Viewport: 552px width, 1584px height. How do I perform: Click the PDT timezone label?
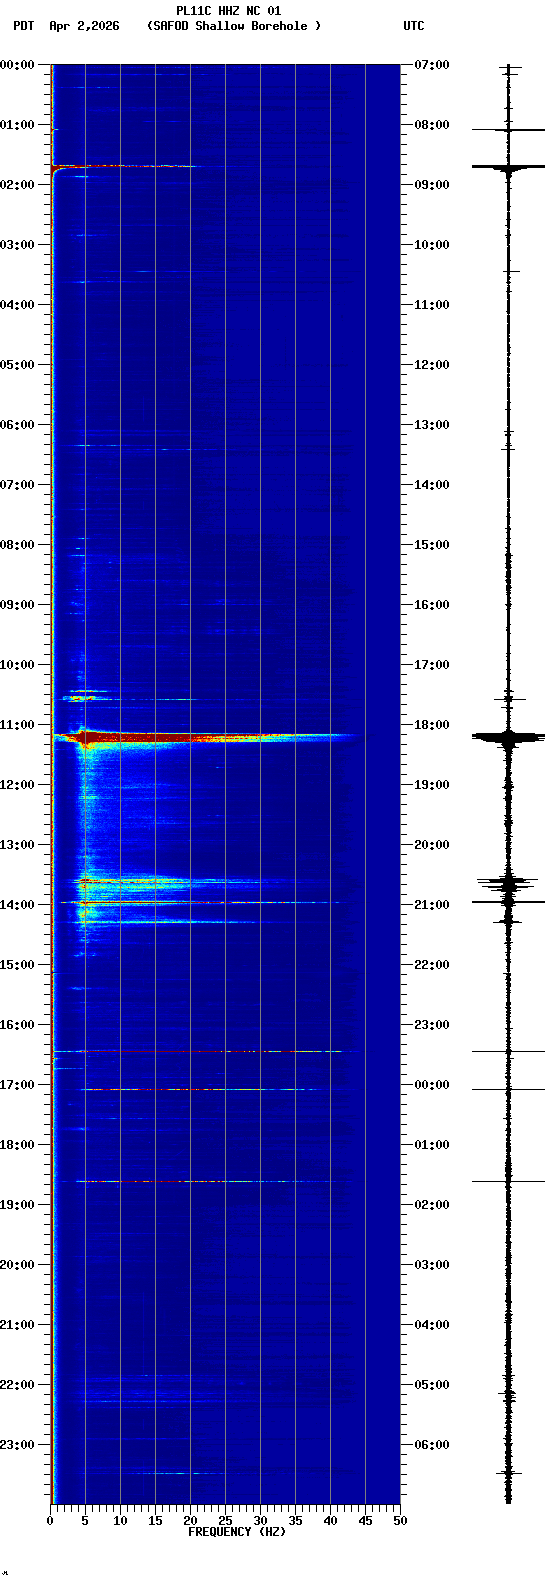(x=23, y=26)
